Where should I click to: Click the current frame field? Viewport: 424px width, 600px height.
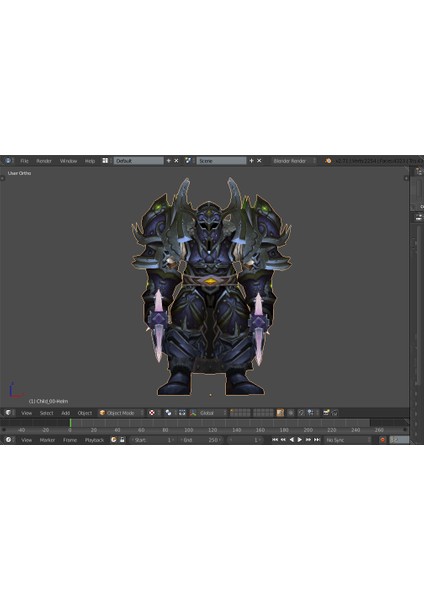coord(245,440)
